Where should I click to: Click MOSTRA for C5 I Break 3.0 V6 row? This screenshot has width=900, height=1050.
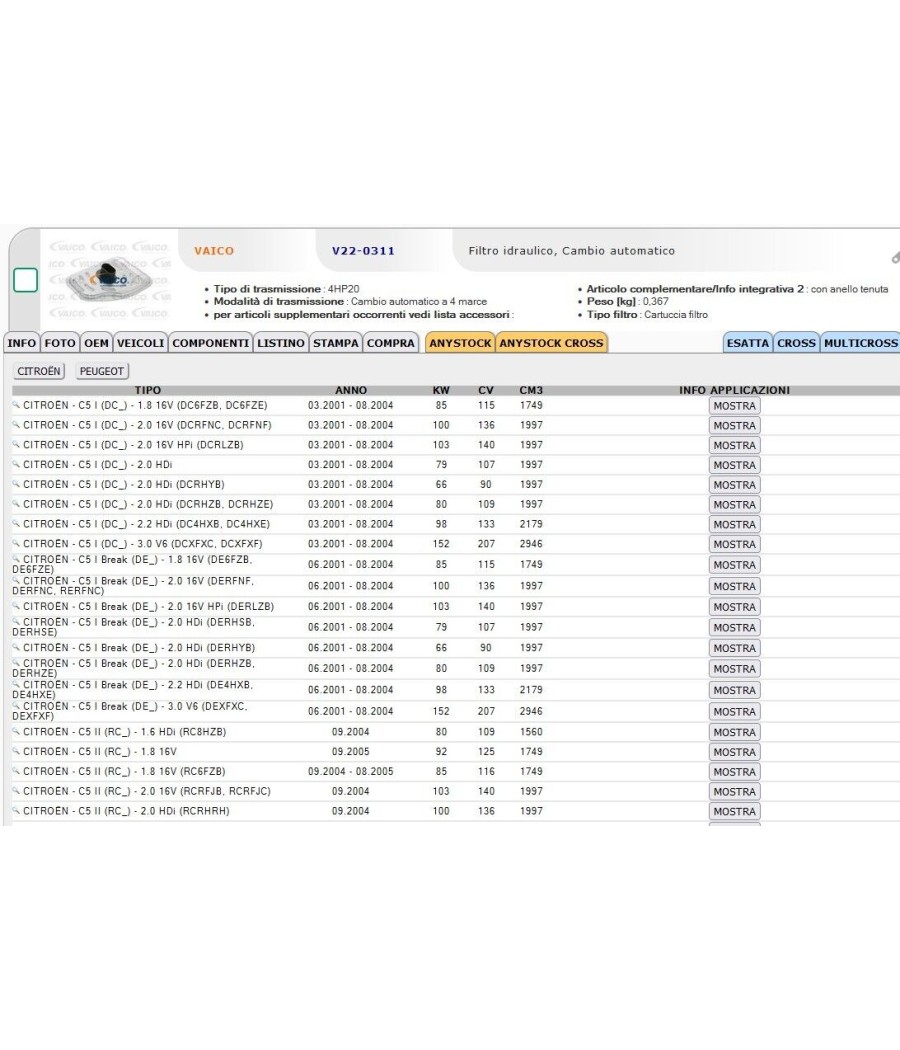tap(735, 712)
